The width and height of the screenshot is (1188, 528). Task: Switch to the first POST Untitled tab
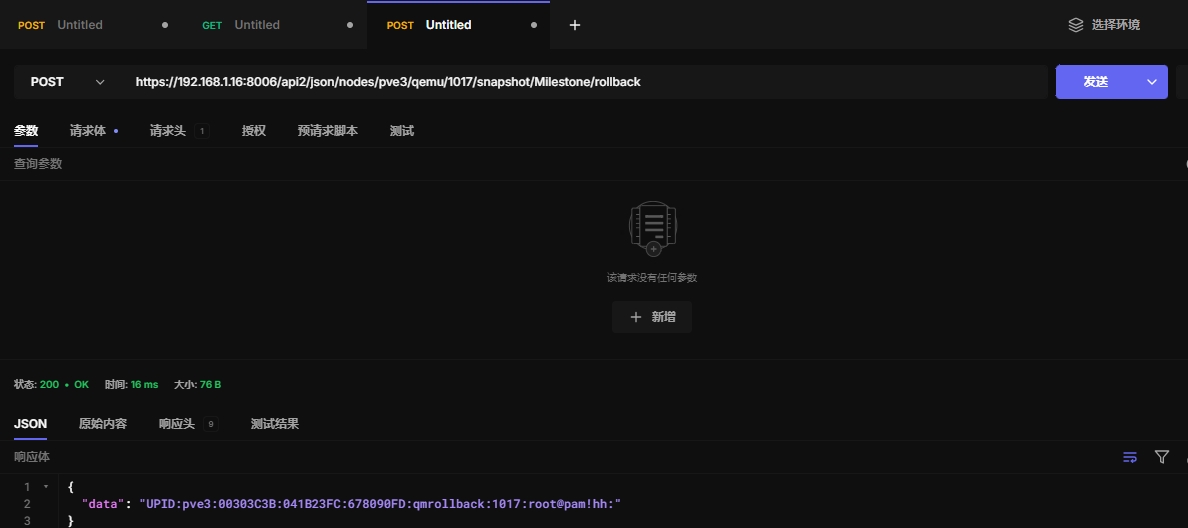pyautogui.click(x=79, y=25)
